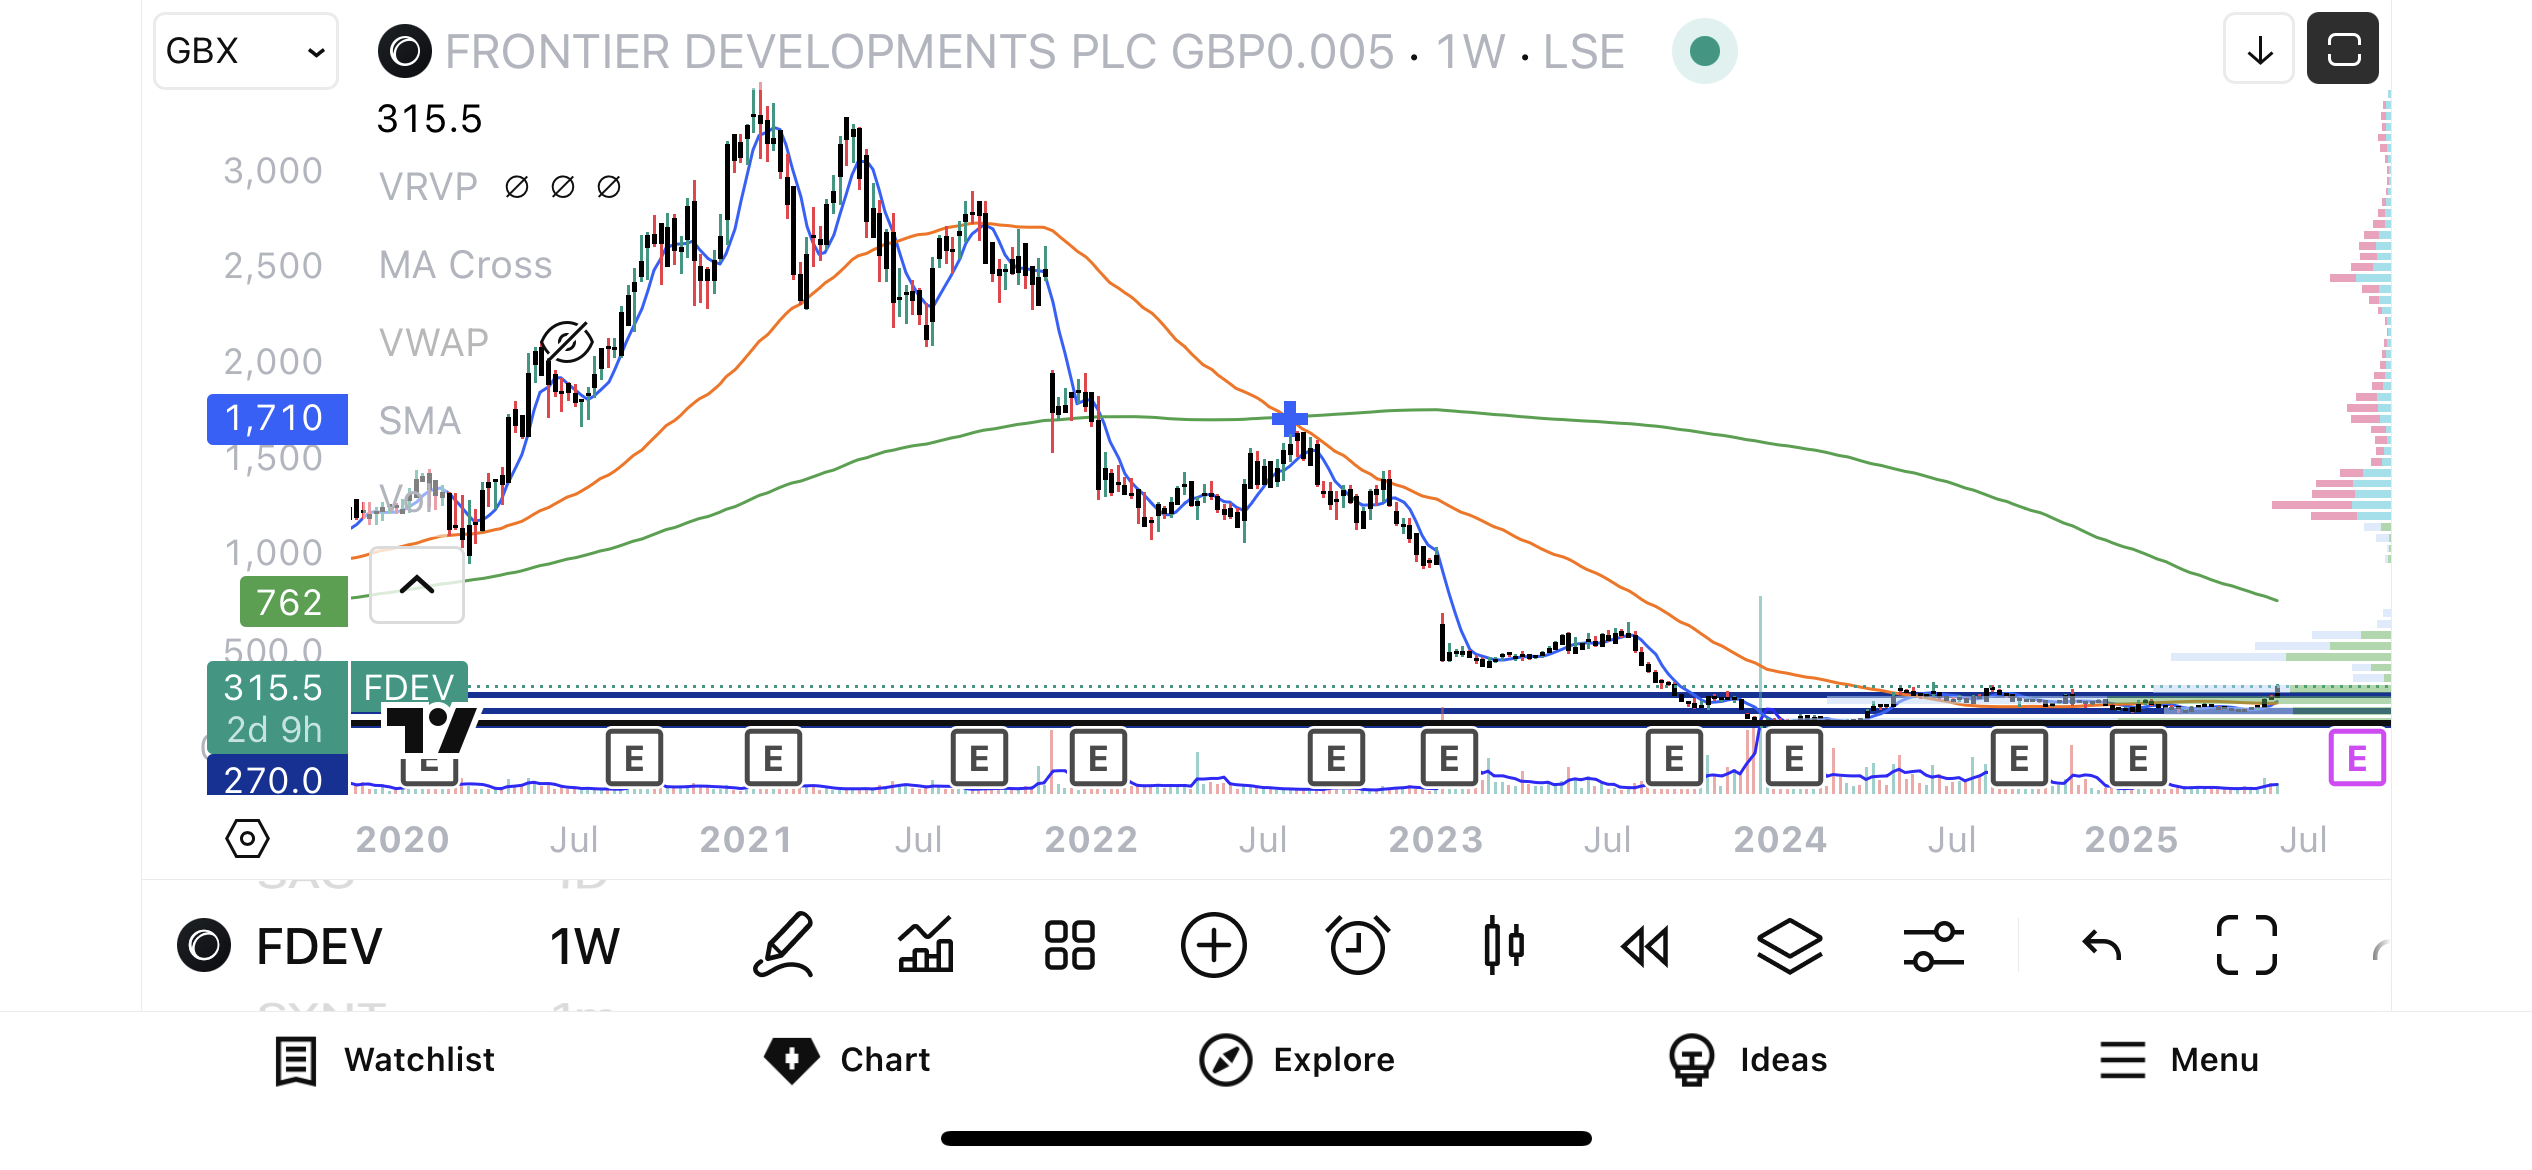Screen dimensions: 2532x1170
Task: Toggle fullscreen mode icon
Action: [x=2246, y=945]
